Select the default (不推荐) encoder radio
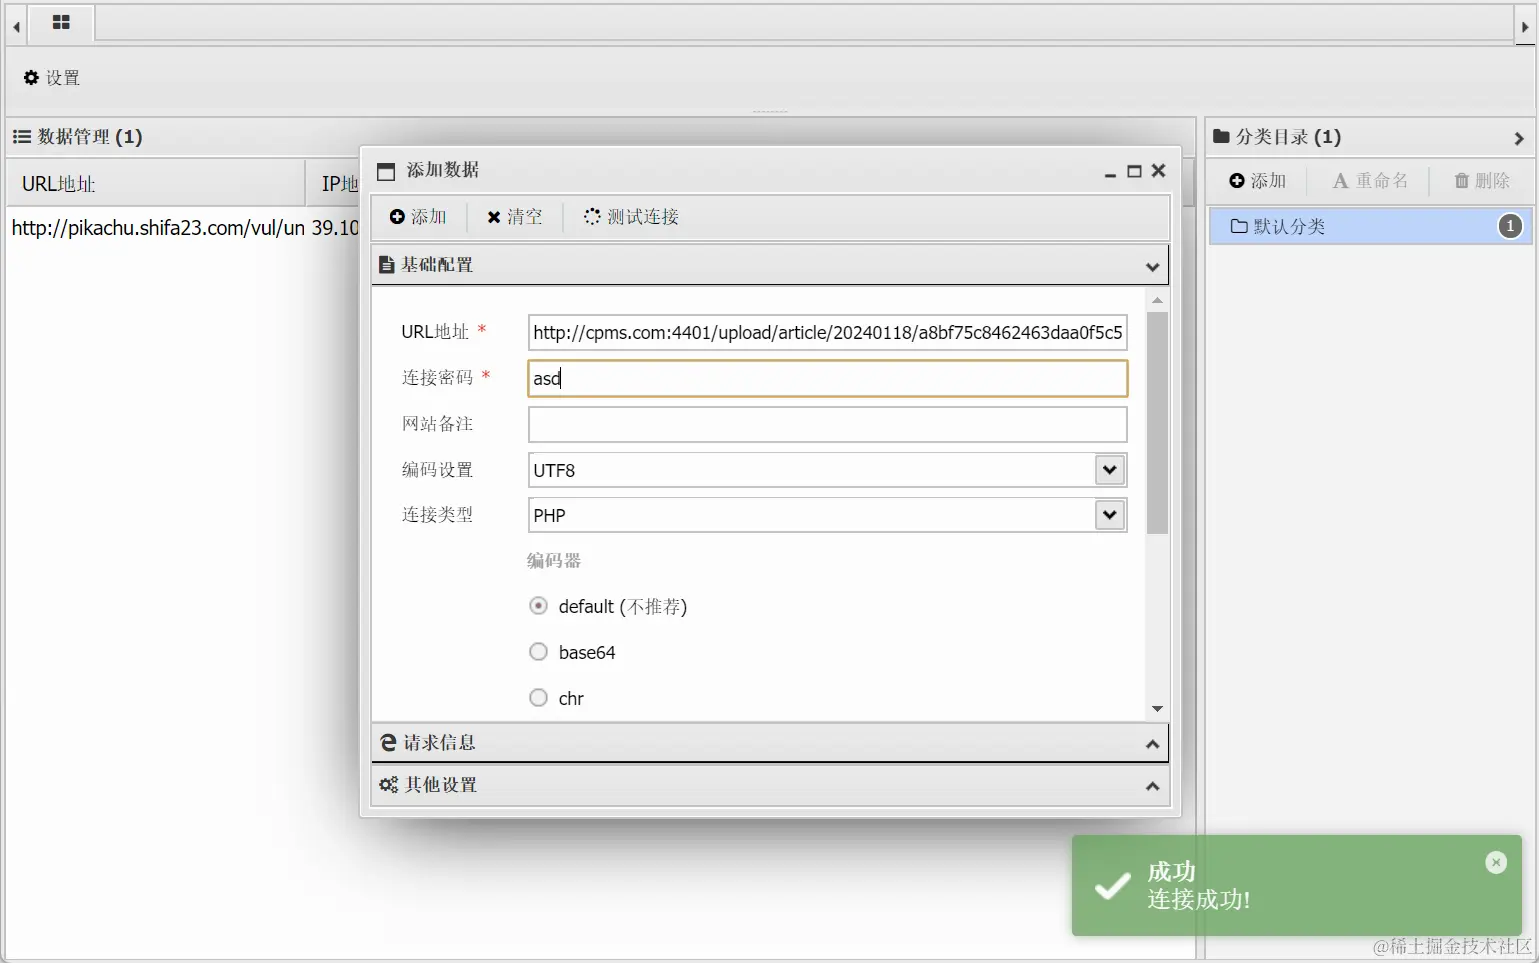Image resolution: width=1539 pixels, height=963 pixels. [538, 606]
